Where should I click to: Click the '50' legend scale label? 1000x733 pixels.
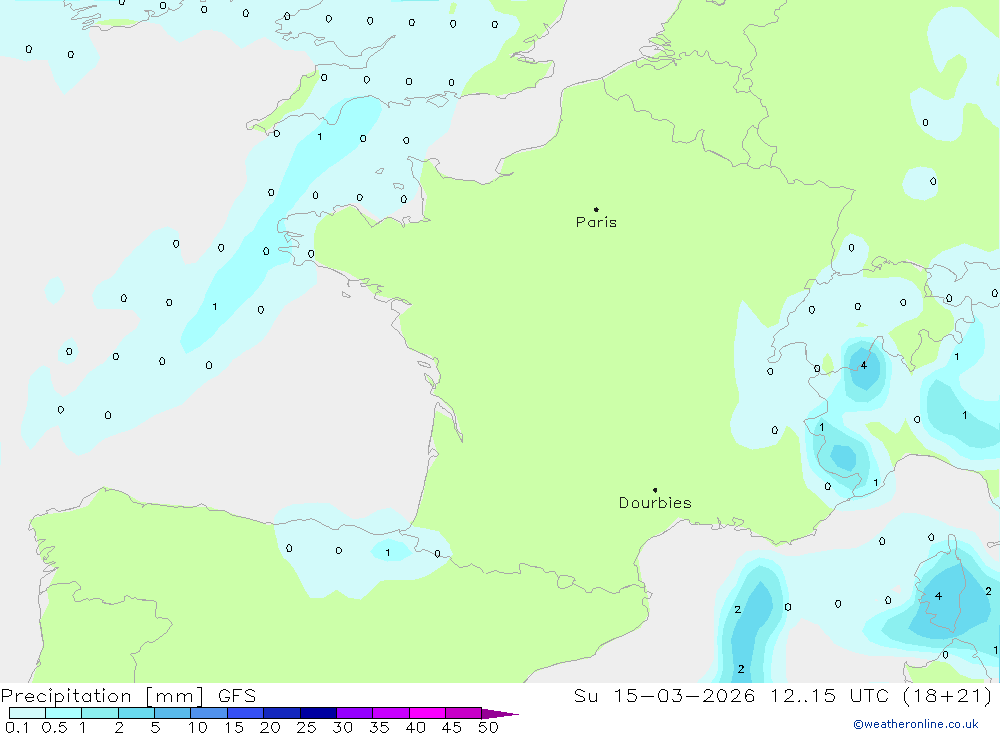click(x=489, y=727)
